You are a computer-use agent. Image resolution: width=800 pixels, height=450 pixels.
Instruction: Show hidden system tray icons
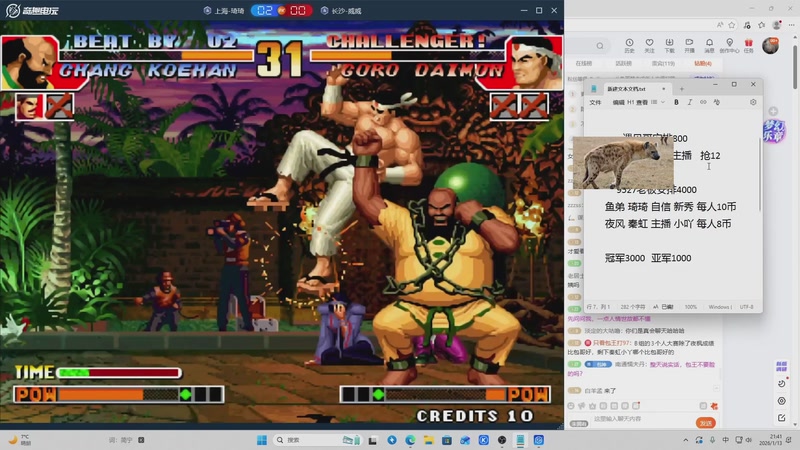(x=686, y=440)
